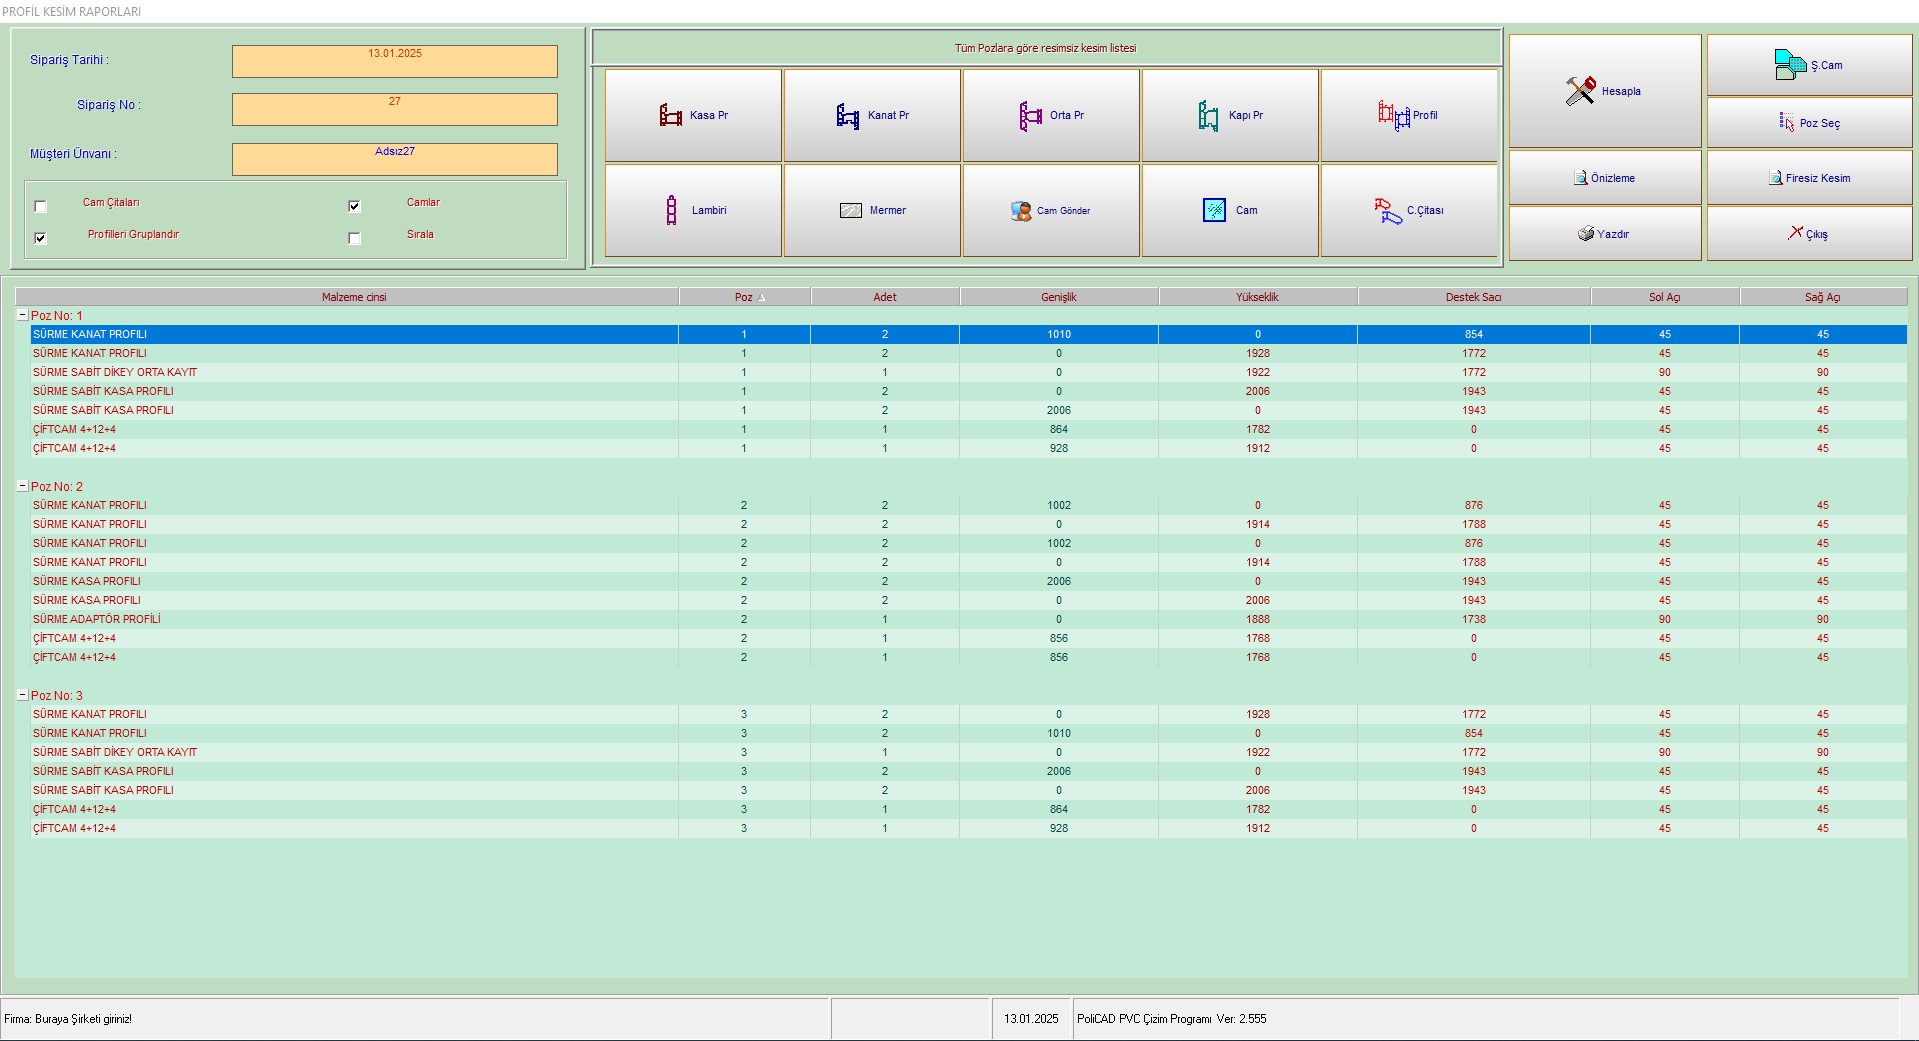This screenshot has height=1041, width=1919.
Task: Click the Malzeme cinsi column header
Action: click(x=353, y=297)
